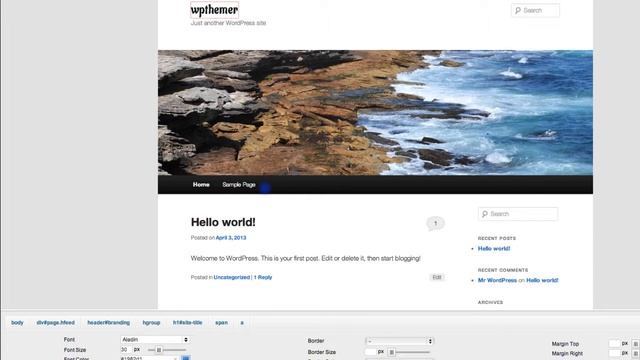Click the Border Size value field

(370, 352)
